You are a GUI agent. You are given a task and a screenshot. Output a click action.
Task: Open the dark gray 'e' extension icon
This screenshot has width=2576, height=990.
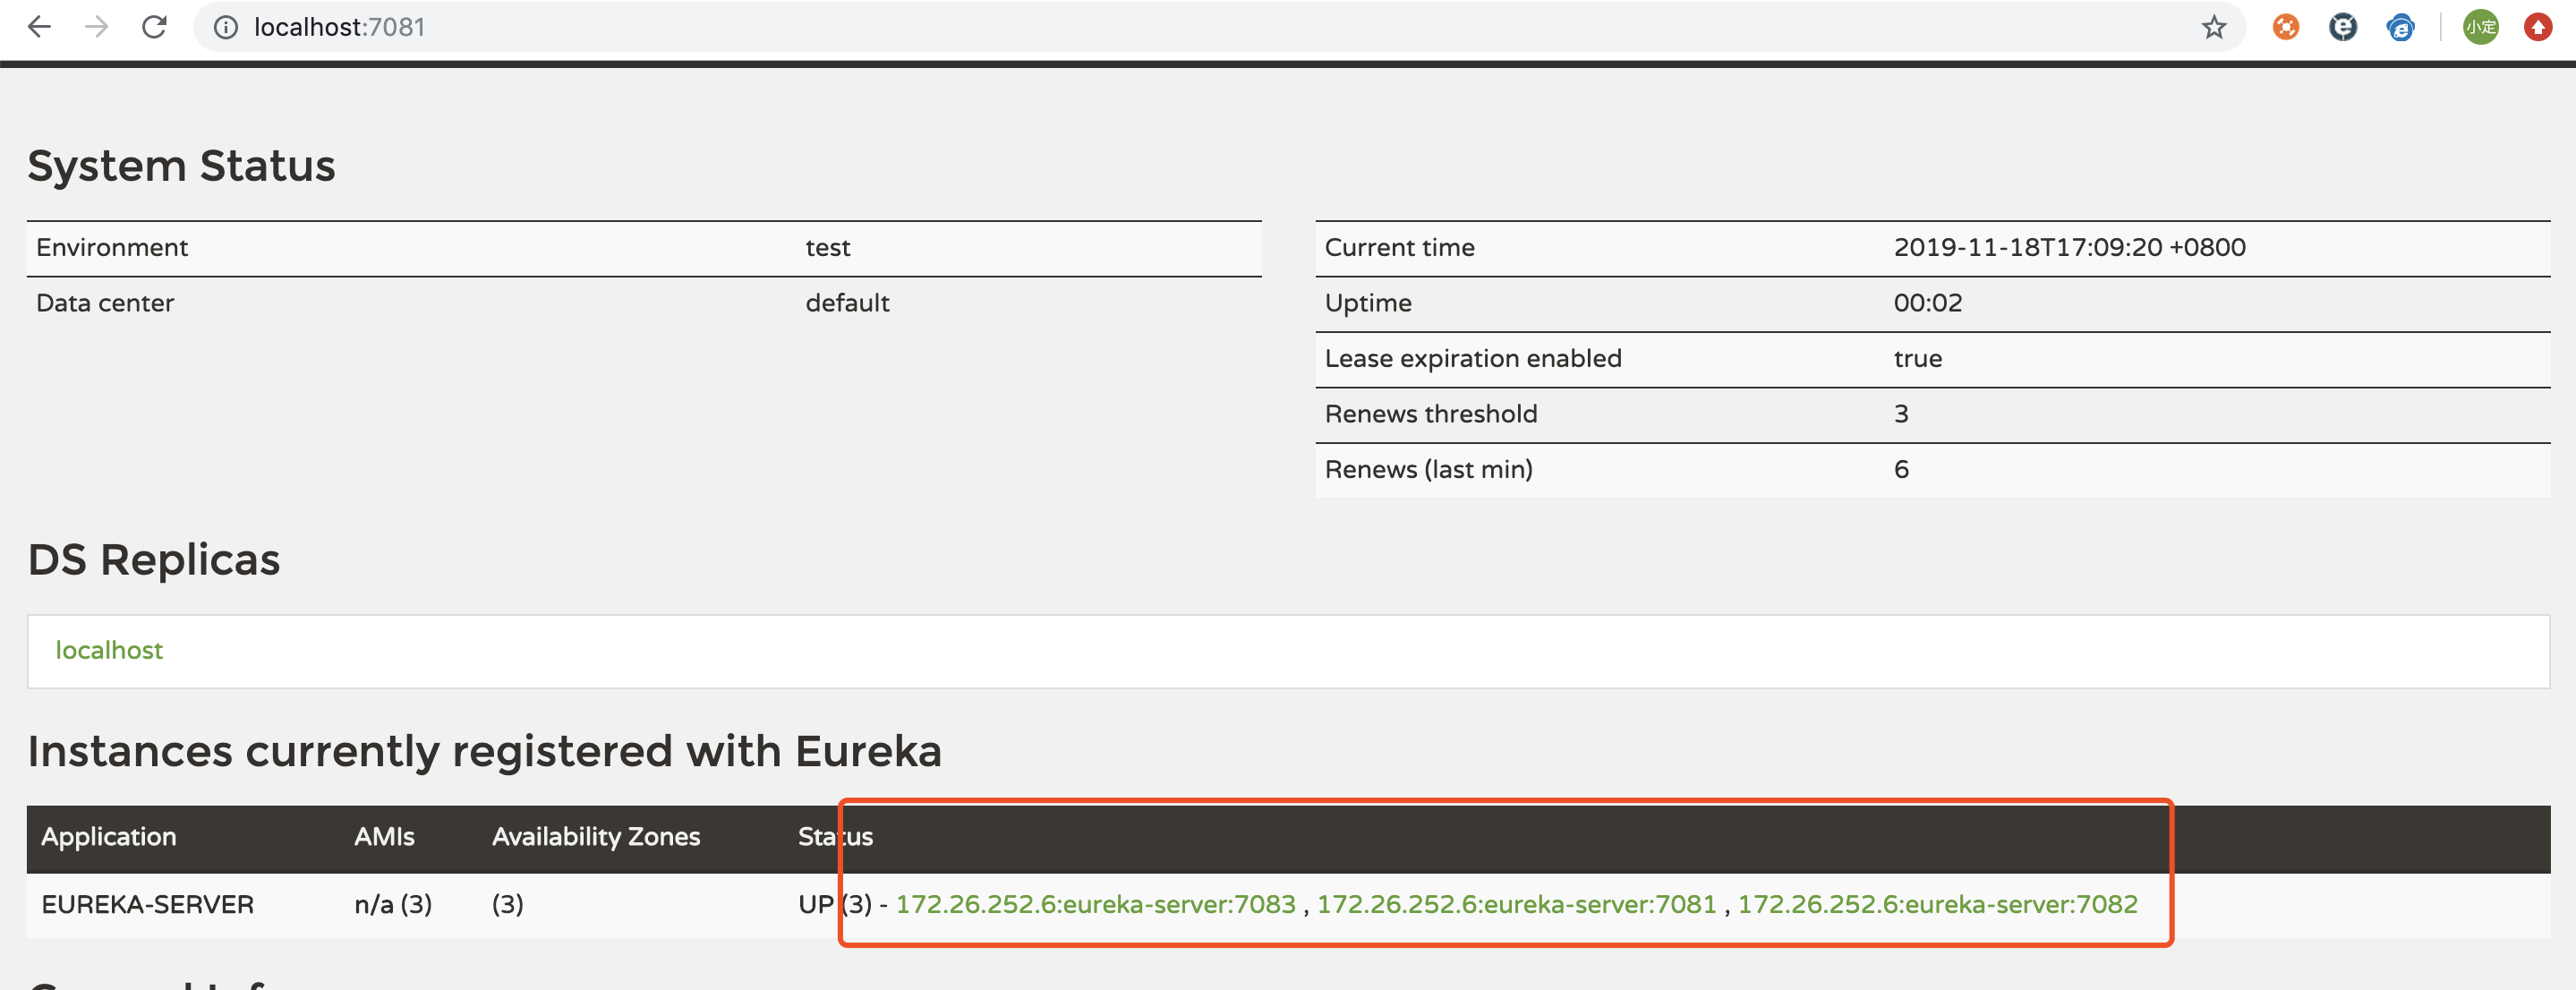click(2342, 27)
